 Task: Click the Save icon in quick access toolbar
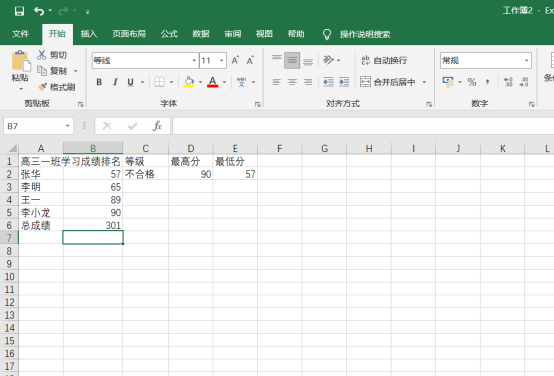[x=19, y=11]
